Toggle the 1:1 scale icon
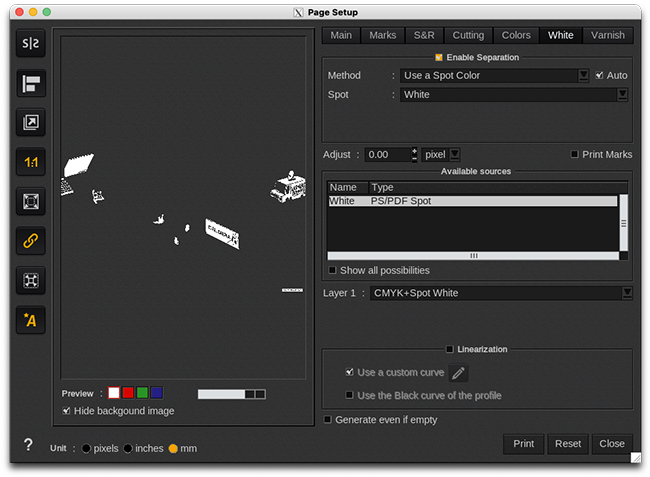The width and height of the screenshot is (650, 477). [x=31, y=162]
